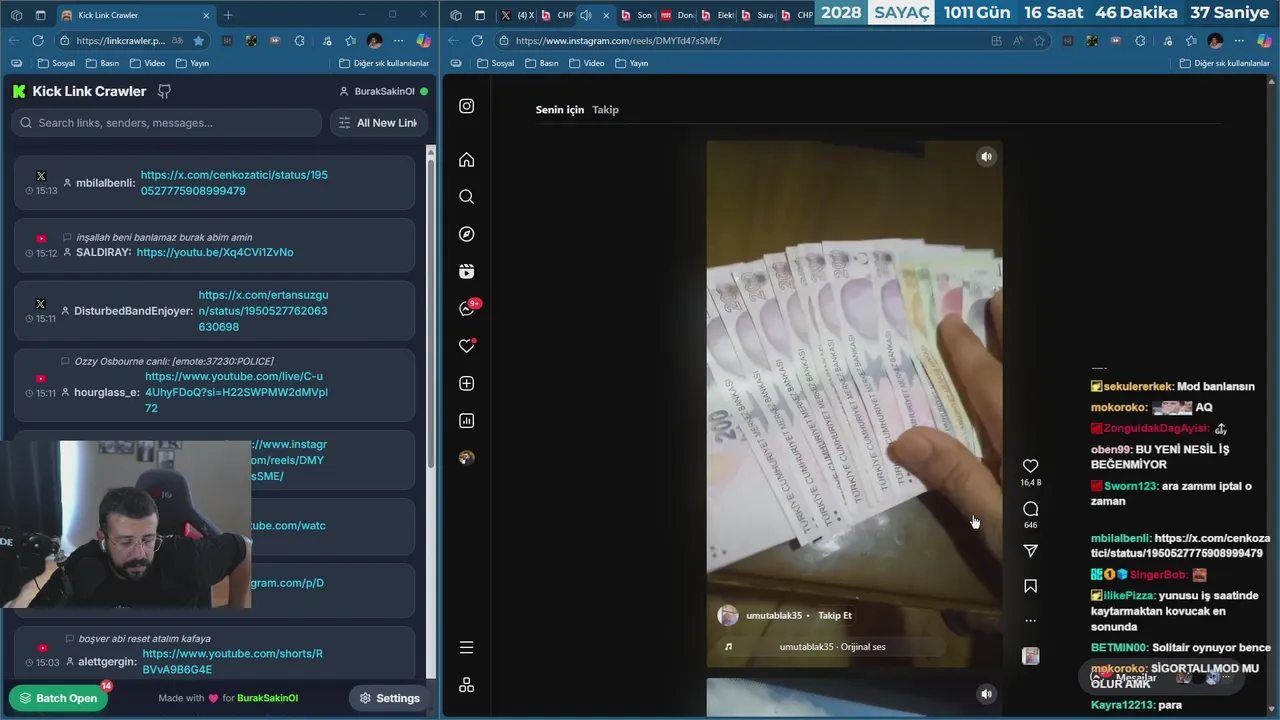Viewport: 1280px width, 720px height.
Task: Open the reel's three-dot options
Action: [1030, 621]
